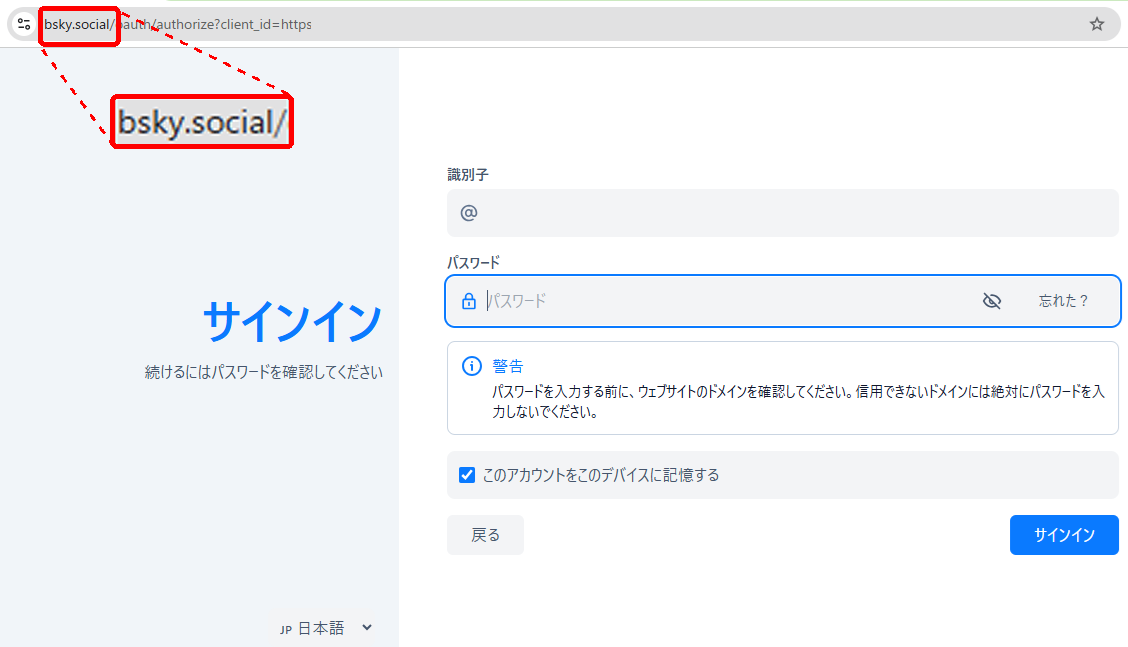Click the 警告 warning heading text
This screenshot has height=647, width=1128.
click(x=508, y=366)
